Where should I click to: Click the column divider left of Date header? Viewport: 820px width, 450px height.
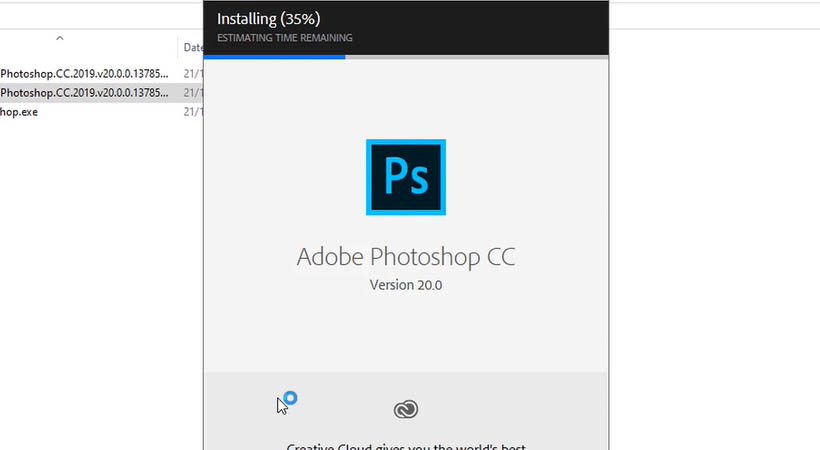point(178,47)
